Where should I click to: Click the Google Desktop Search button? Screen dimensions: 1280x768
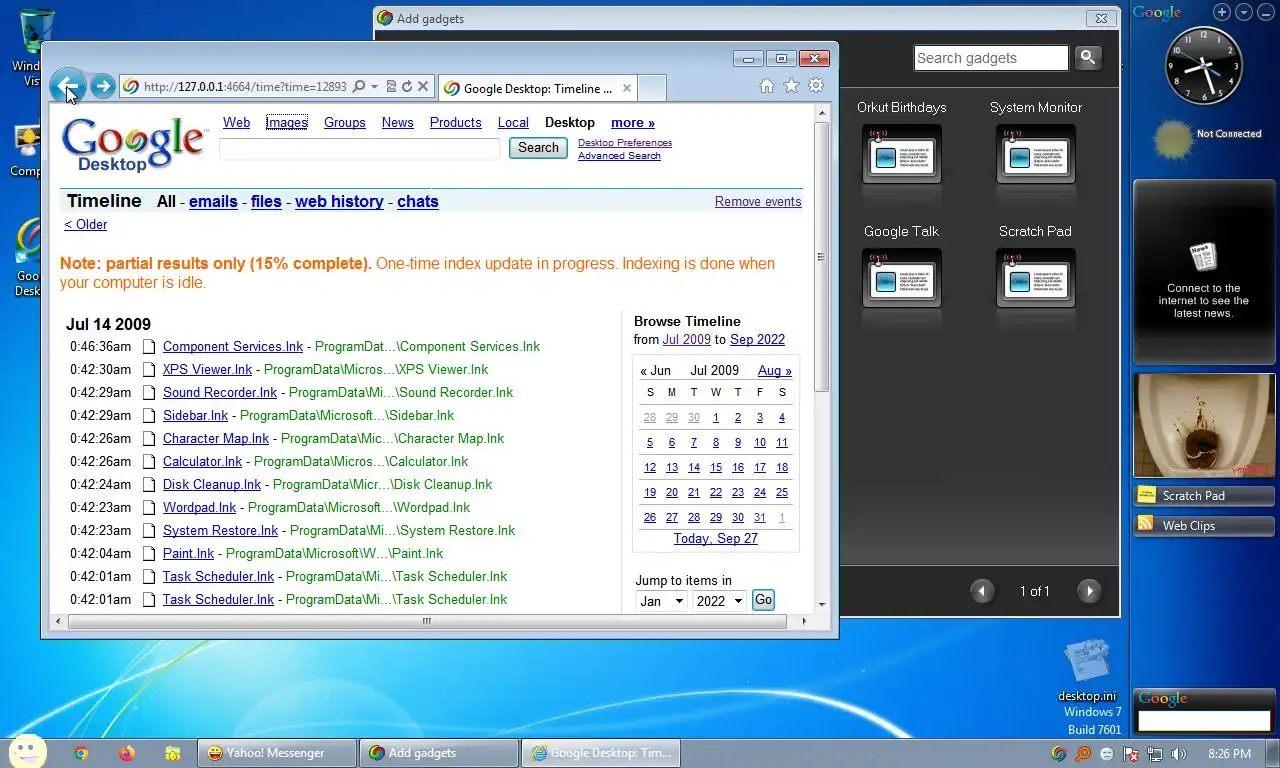pyautogui.click(x=538, y=148)
